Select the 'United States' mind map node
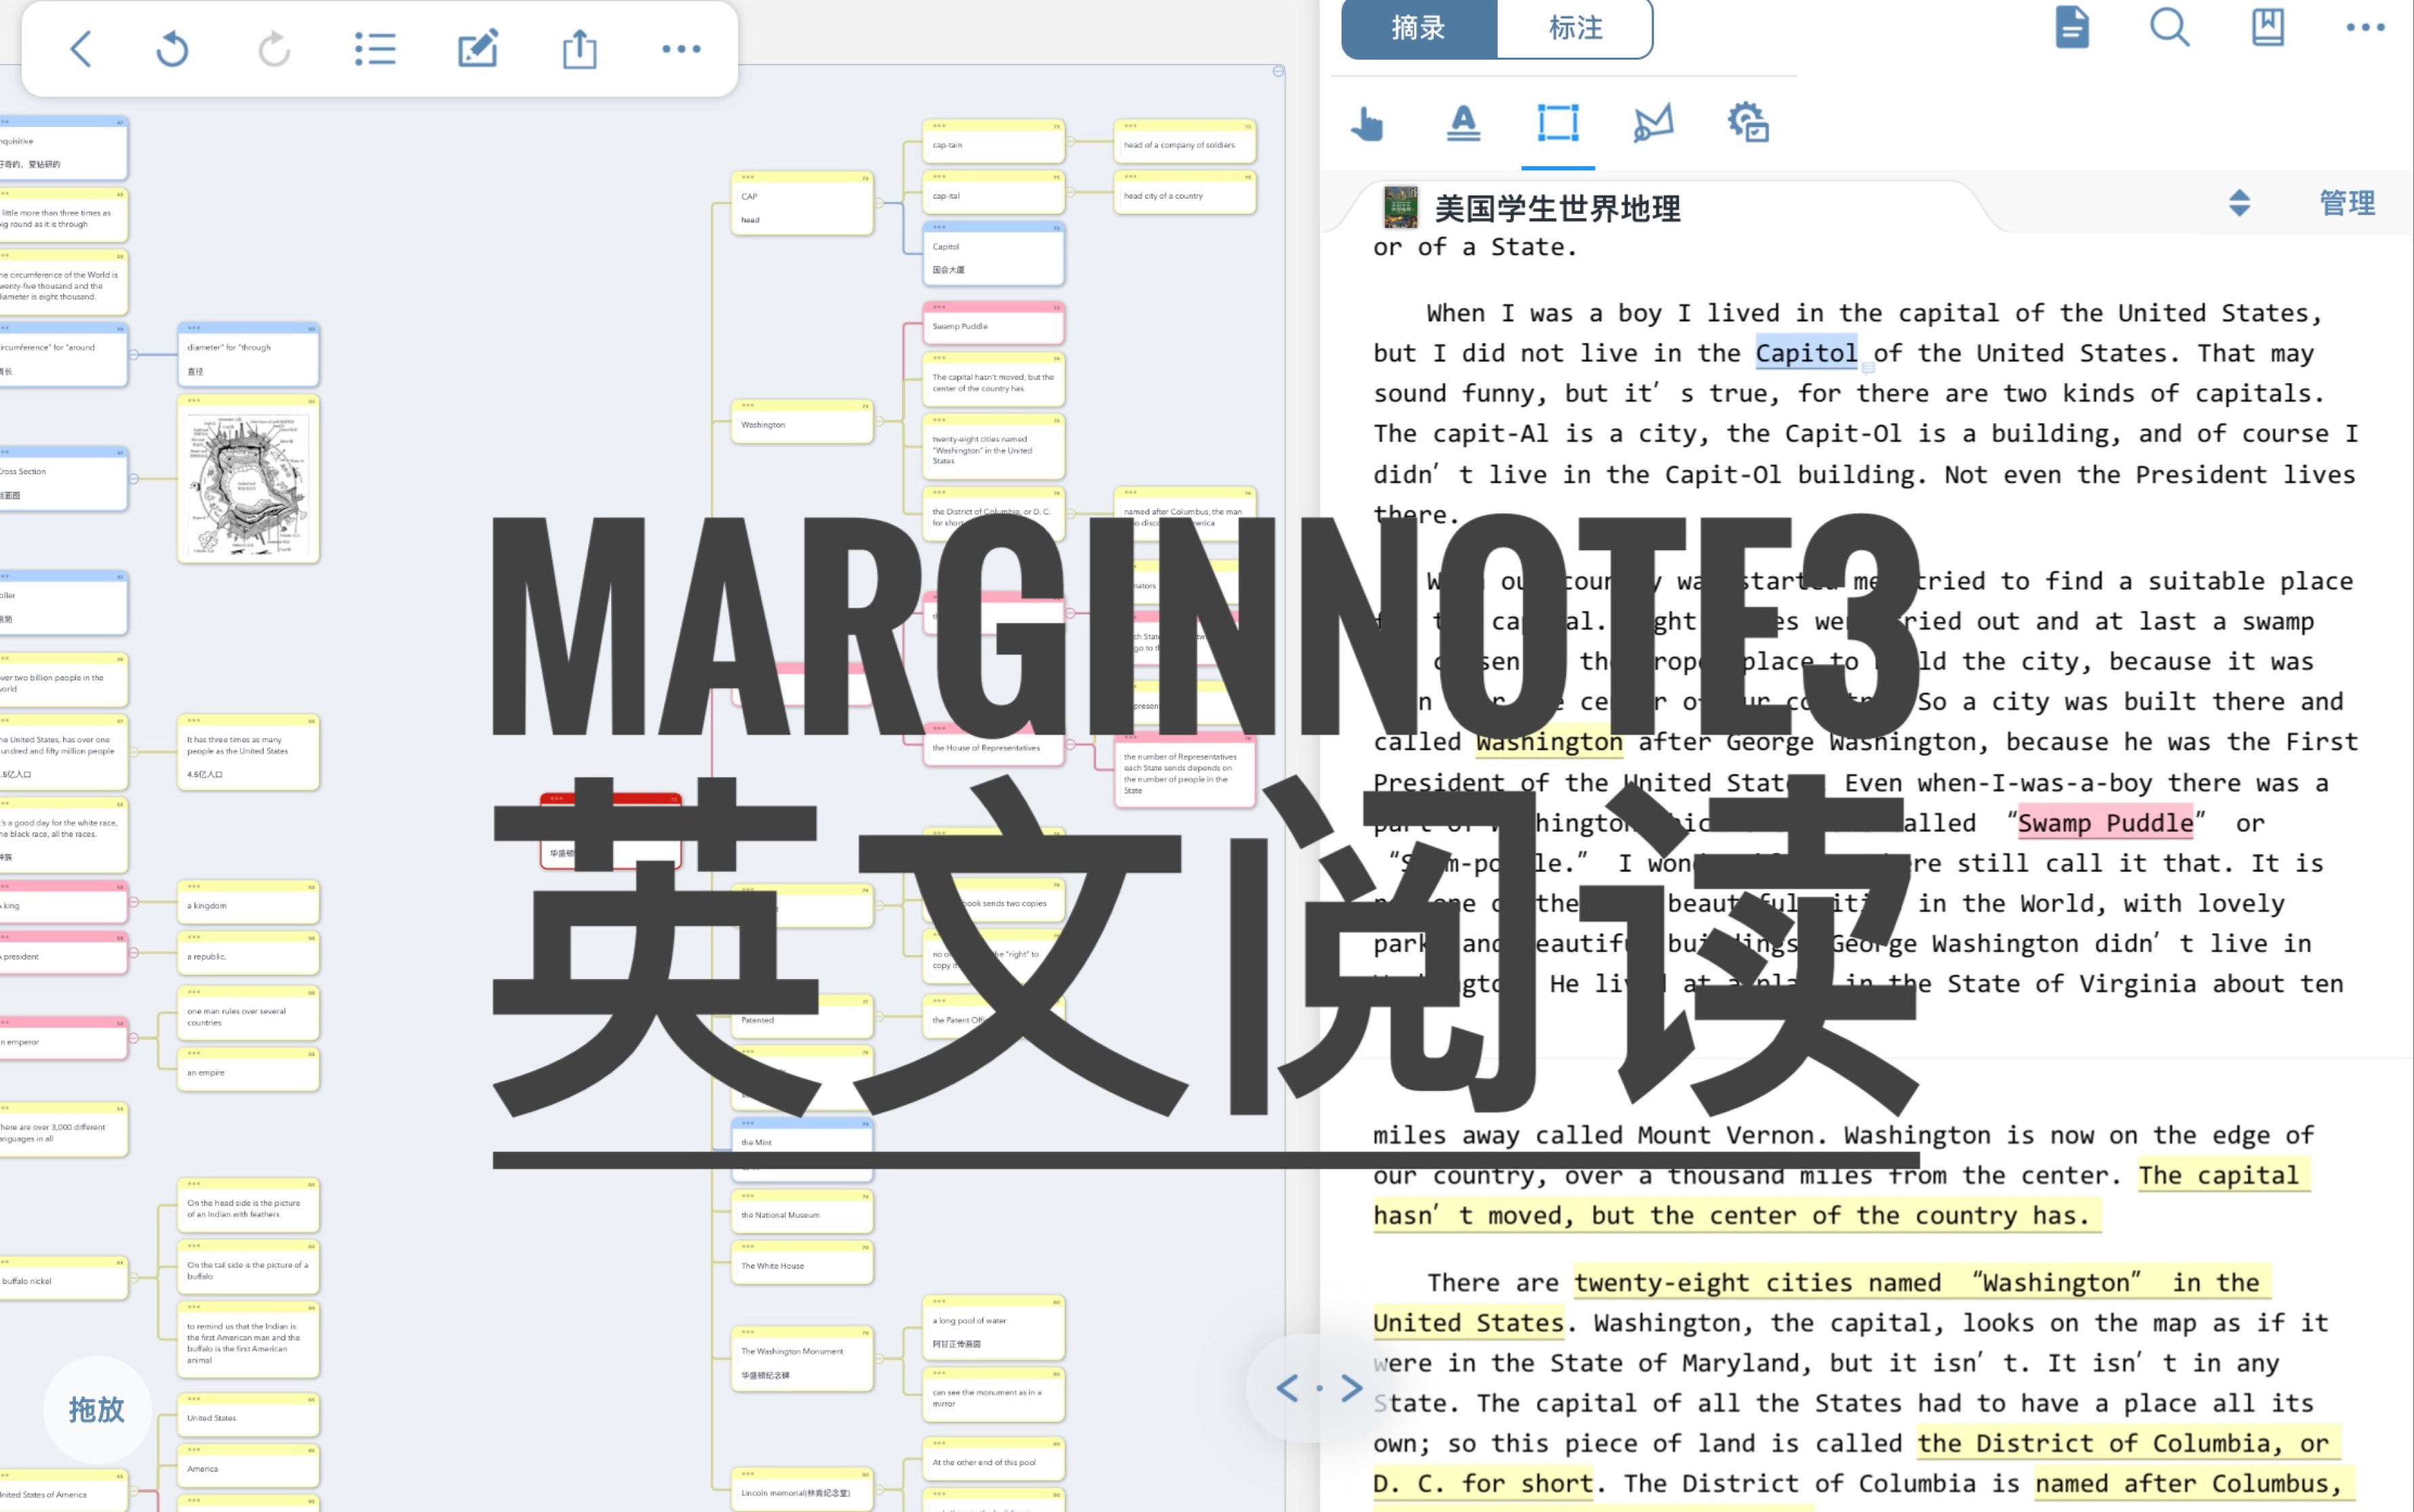 click(x=249, y=1415)
